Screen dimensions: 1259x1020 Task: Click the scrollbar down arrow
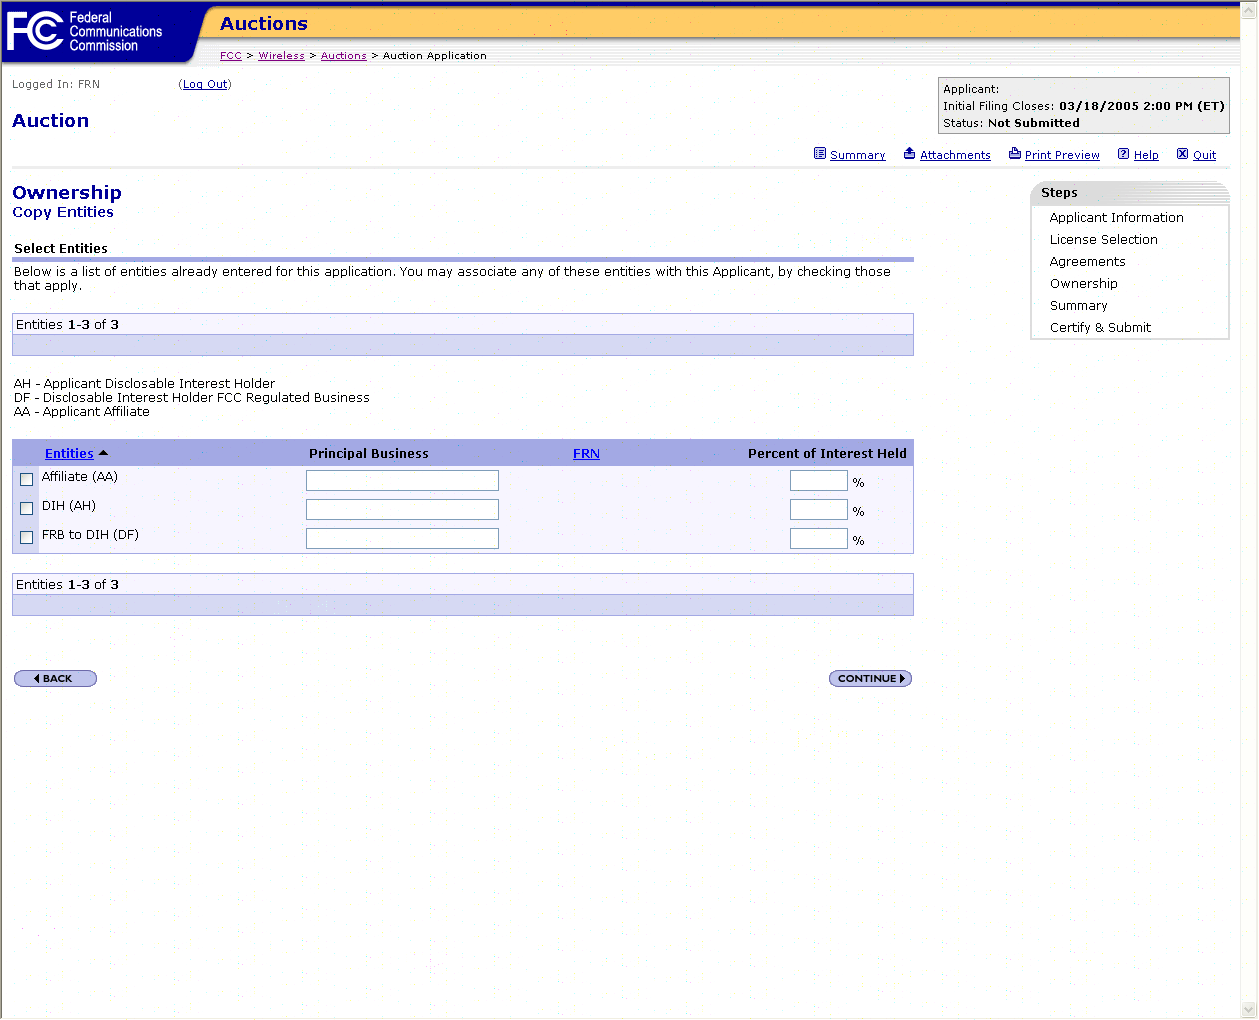[x=1248, y=1010]
